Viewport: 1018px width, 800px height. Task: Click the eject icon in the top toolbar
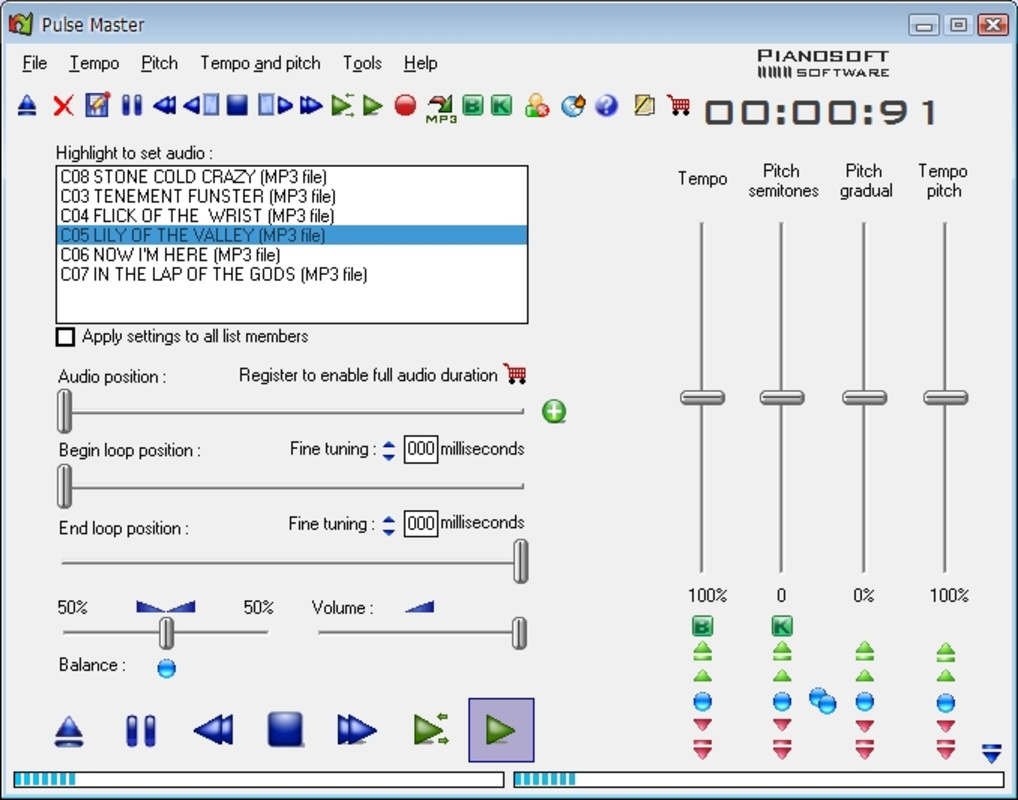(x=27, y=105)
